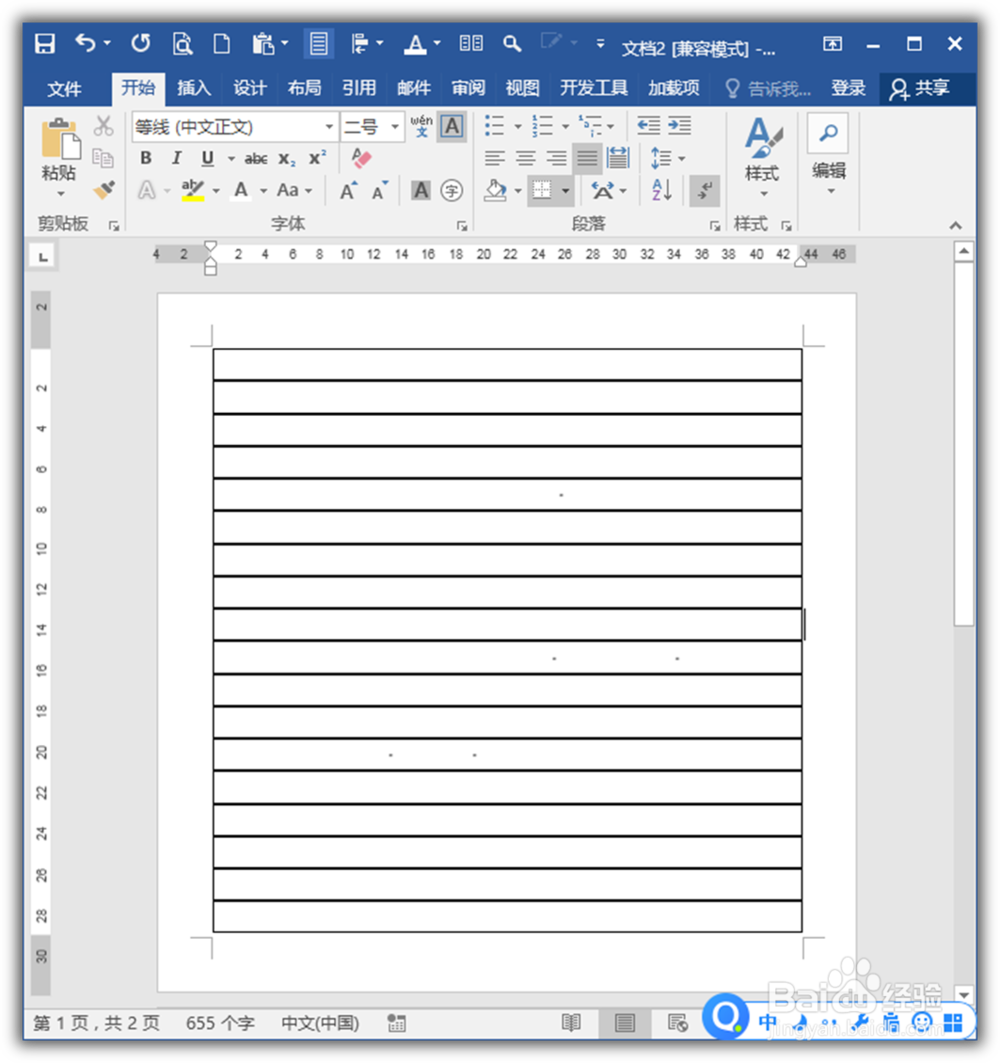This screenshot has height=1063, width=1000.
Task: Open the Find search icon in Editing group
Action: click(828, 134)
